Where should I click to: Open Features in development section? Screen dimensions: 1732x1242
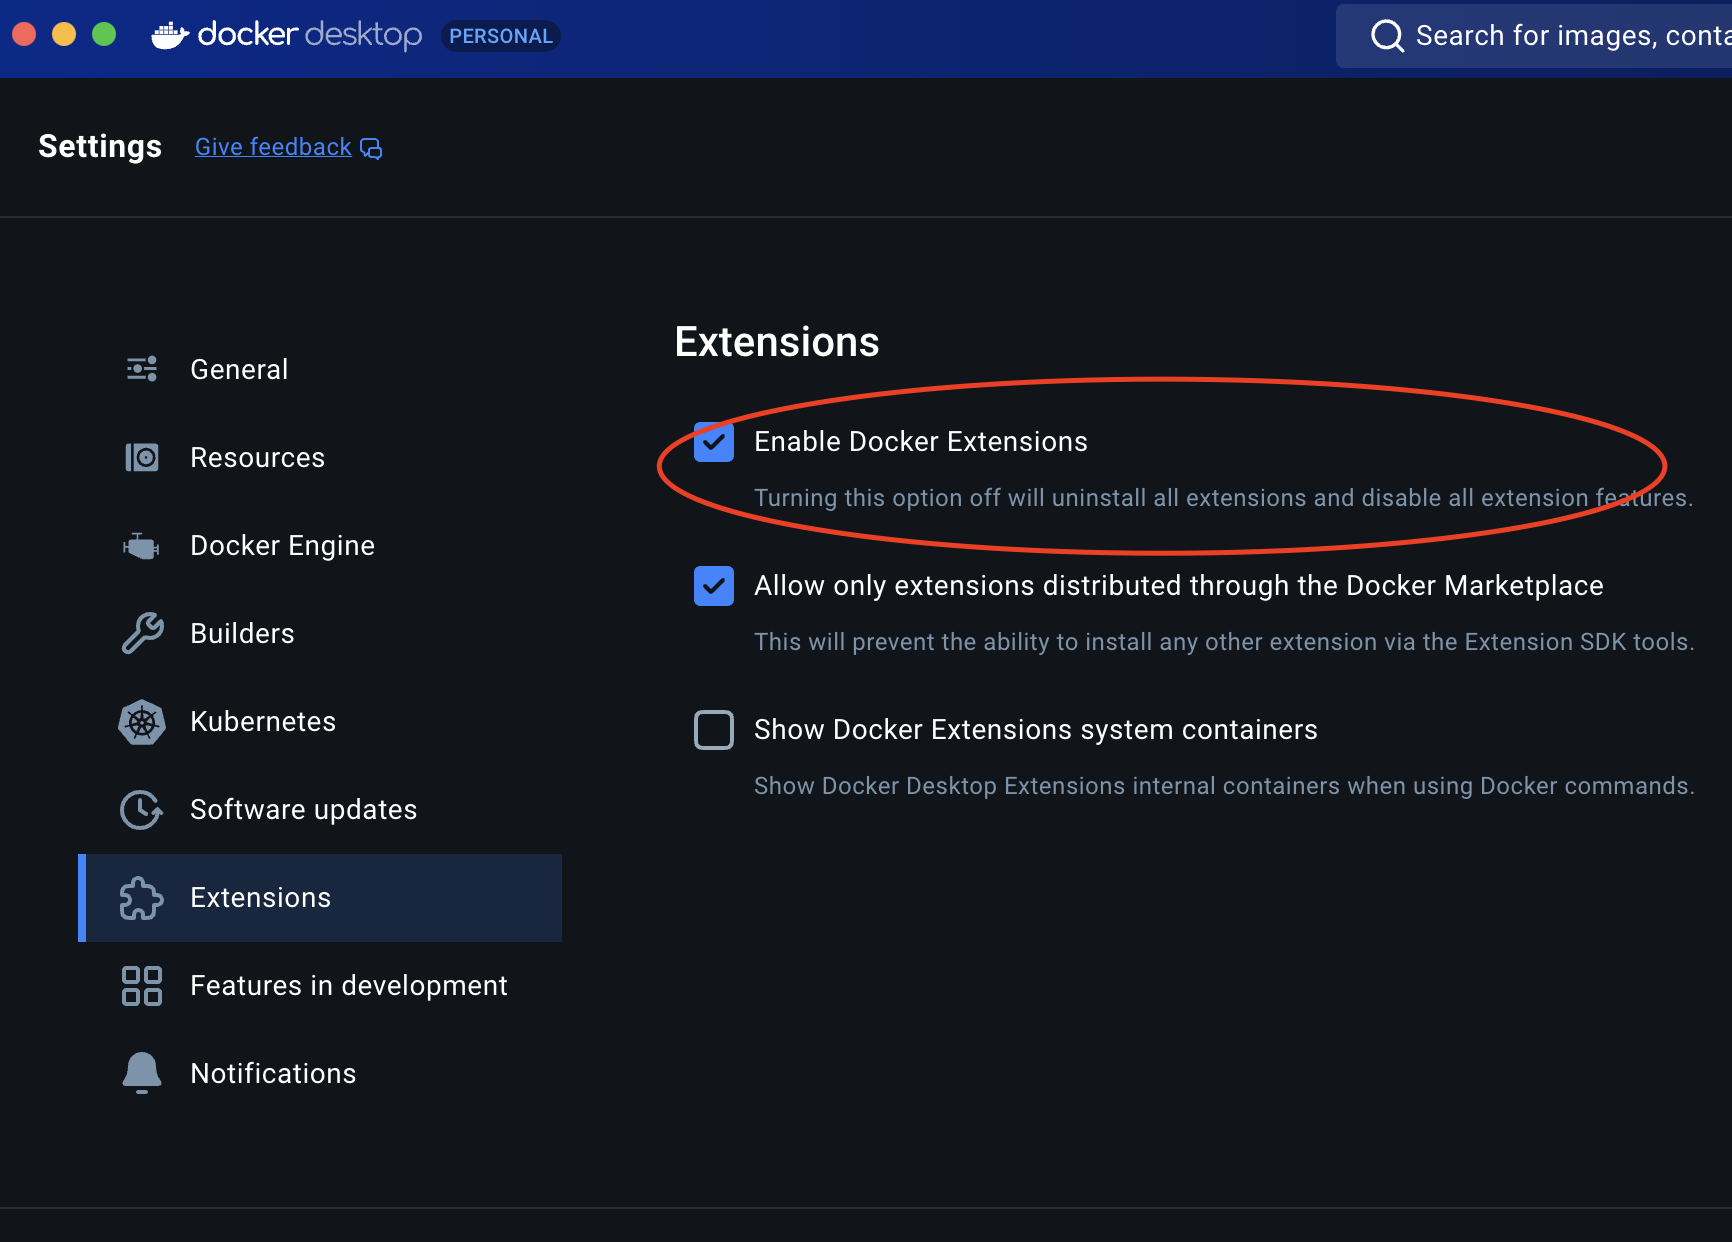pyautogui.click(x=320, y=986)
